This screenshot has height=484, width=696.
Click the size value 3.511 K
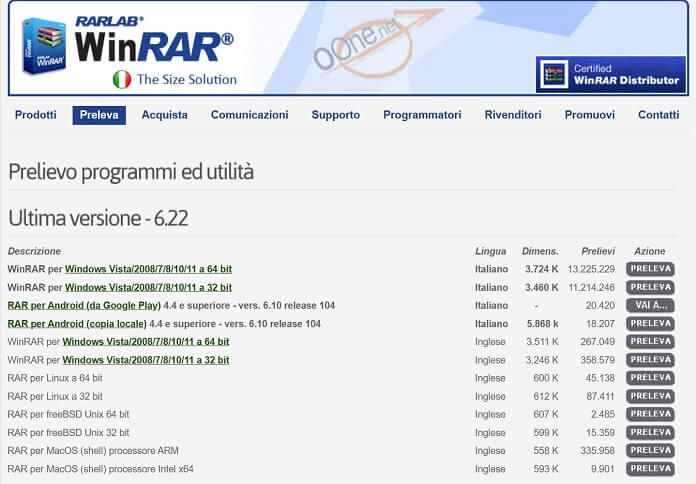click(x=542, y=342)
